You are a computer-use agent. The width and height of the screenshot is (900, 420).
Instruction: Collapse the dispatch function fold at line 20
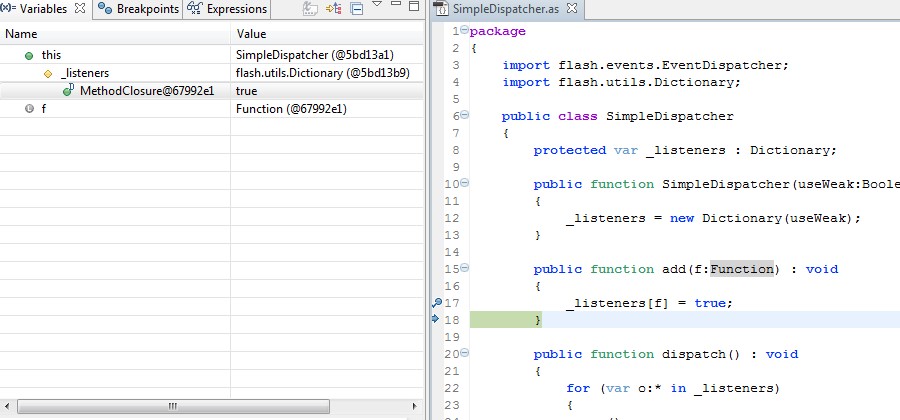pyautogui.click(x=465, y=354)
